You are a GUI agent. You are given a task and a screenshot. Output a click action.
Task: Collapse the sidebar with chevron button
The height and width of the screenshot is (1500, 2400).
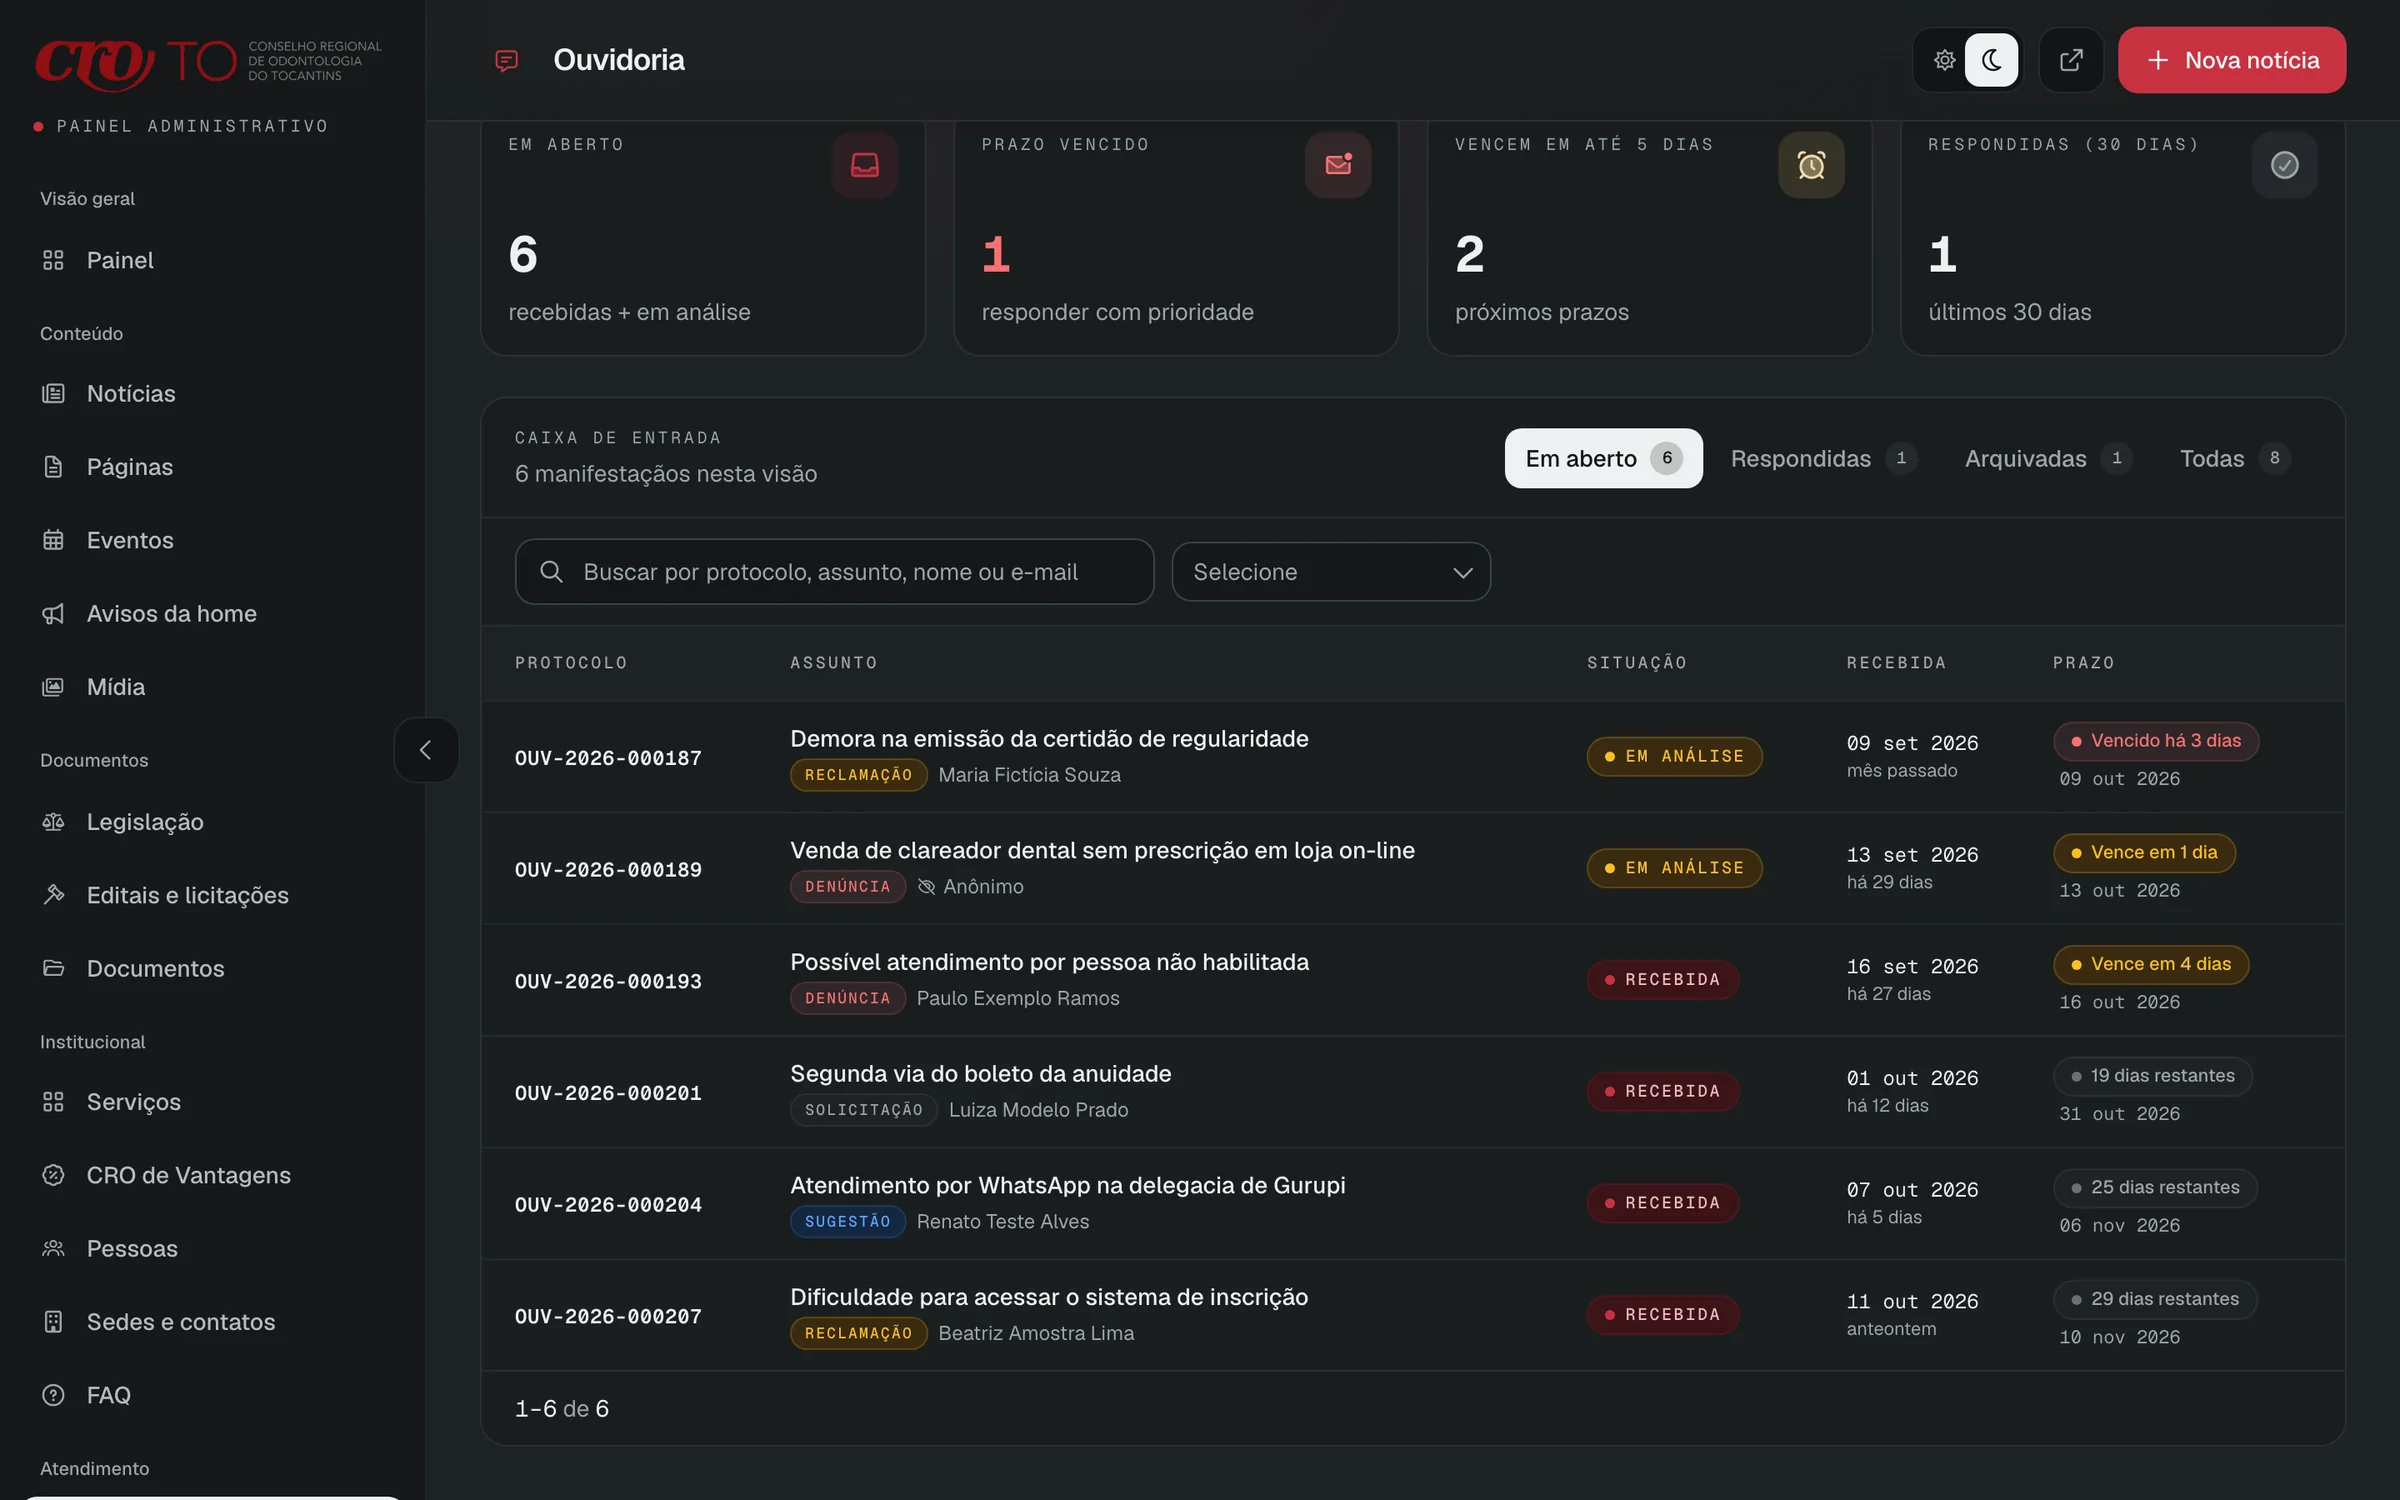[x=426, y=750]
